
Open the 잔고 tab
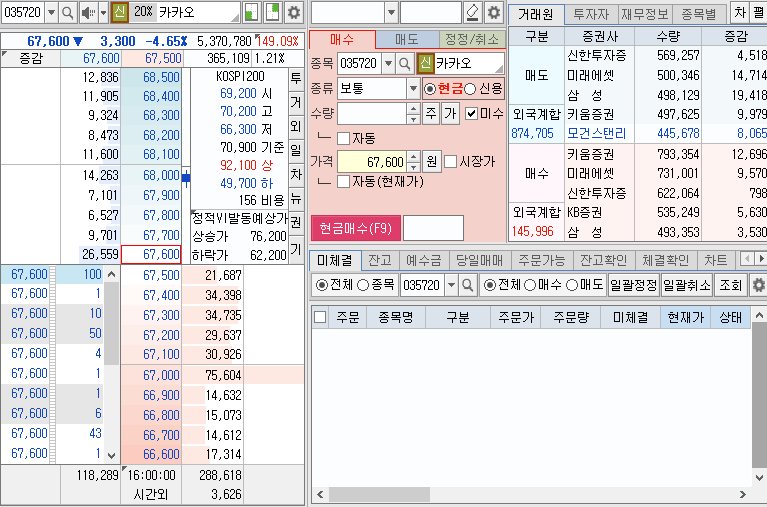tap(380, 260)
